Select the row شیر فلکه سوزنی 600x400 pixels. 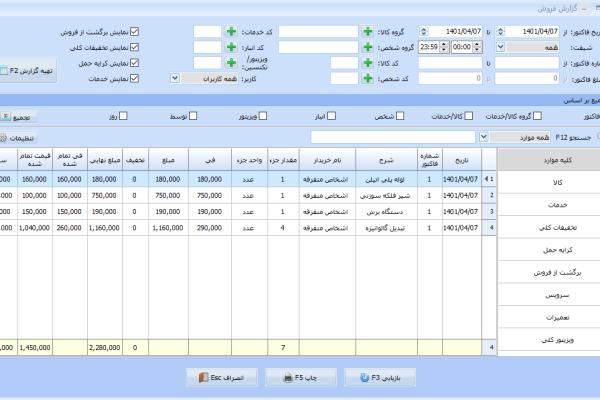pos(248,195)
